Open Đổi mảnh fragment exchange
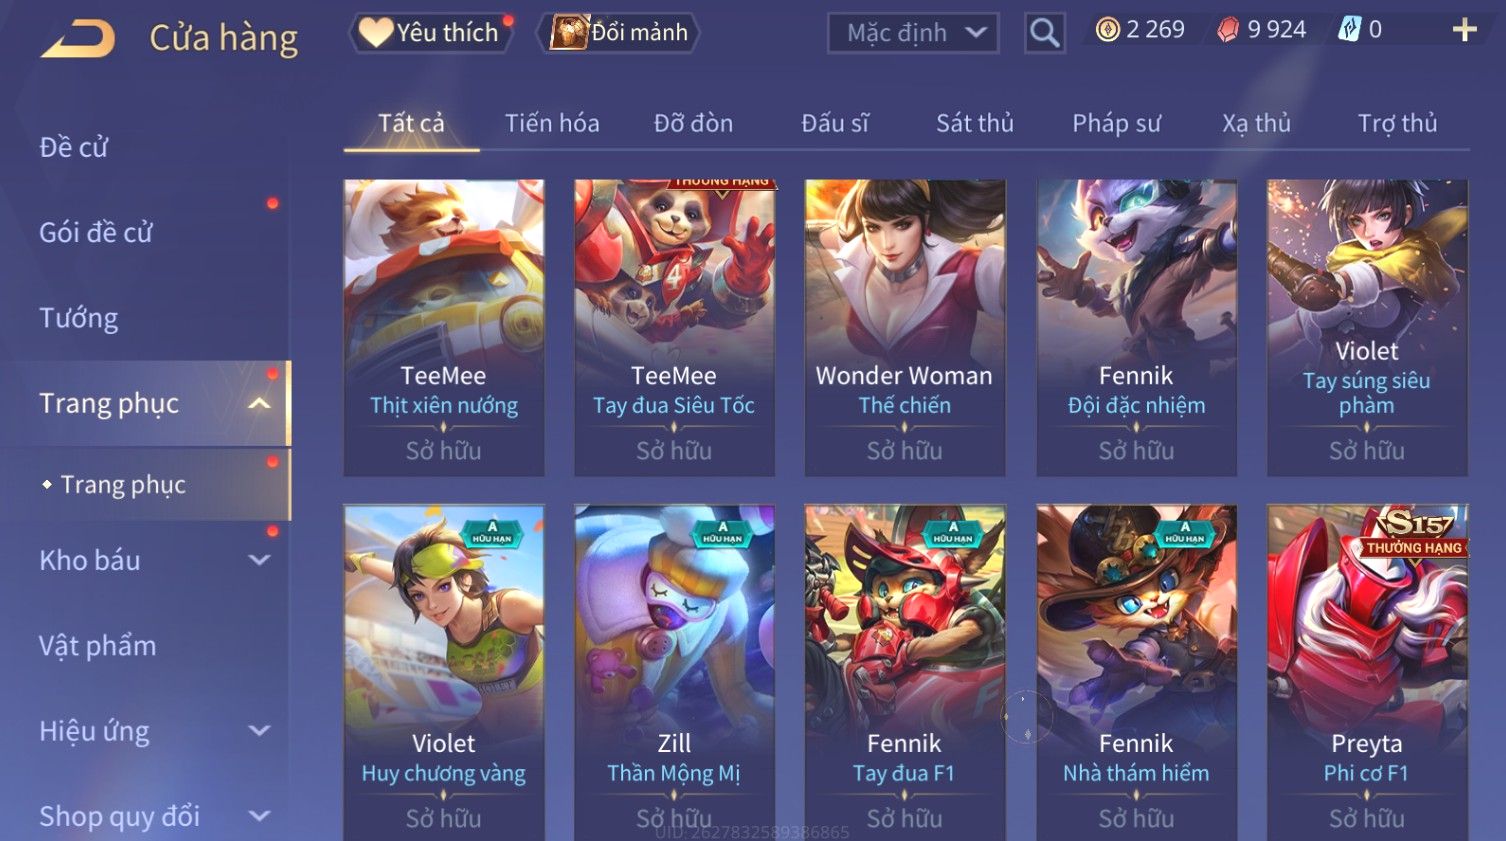 619,33
